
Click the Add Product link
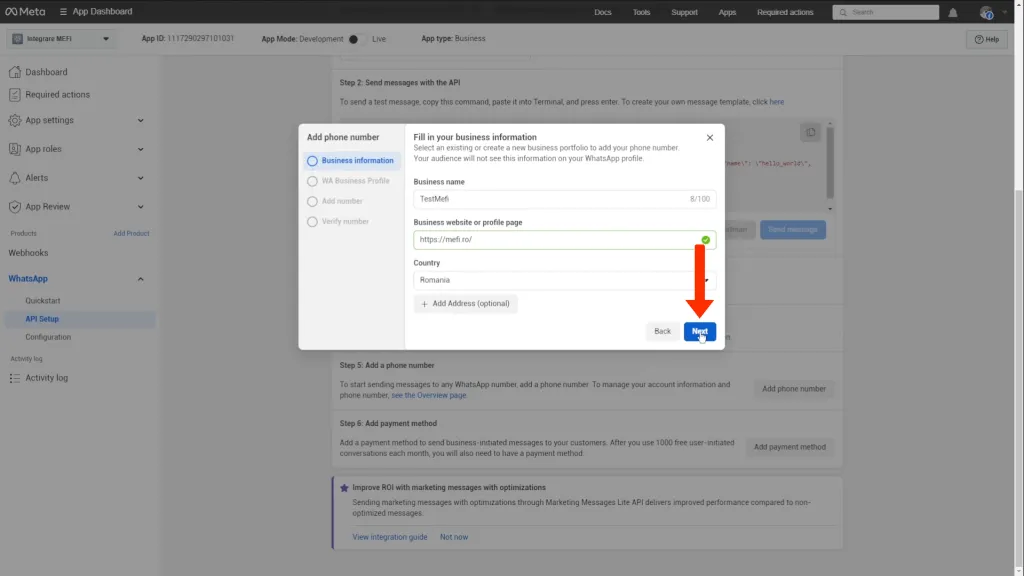click(x=131, y=233)
